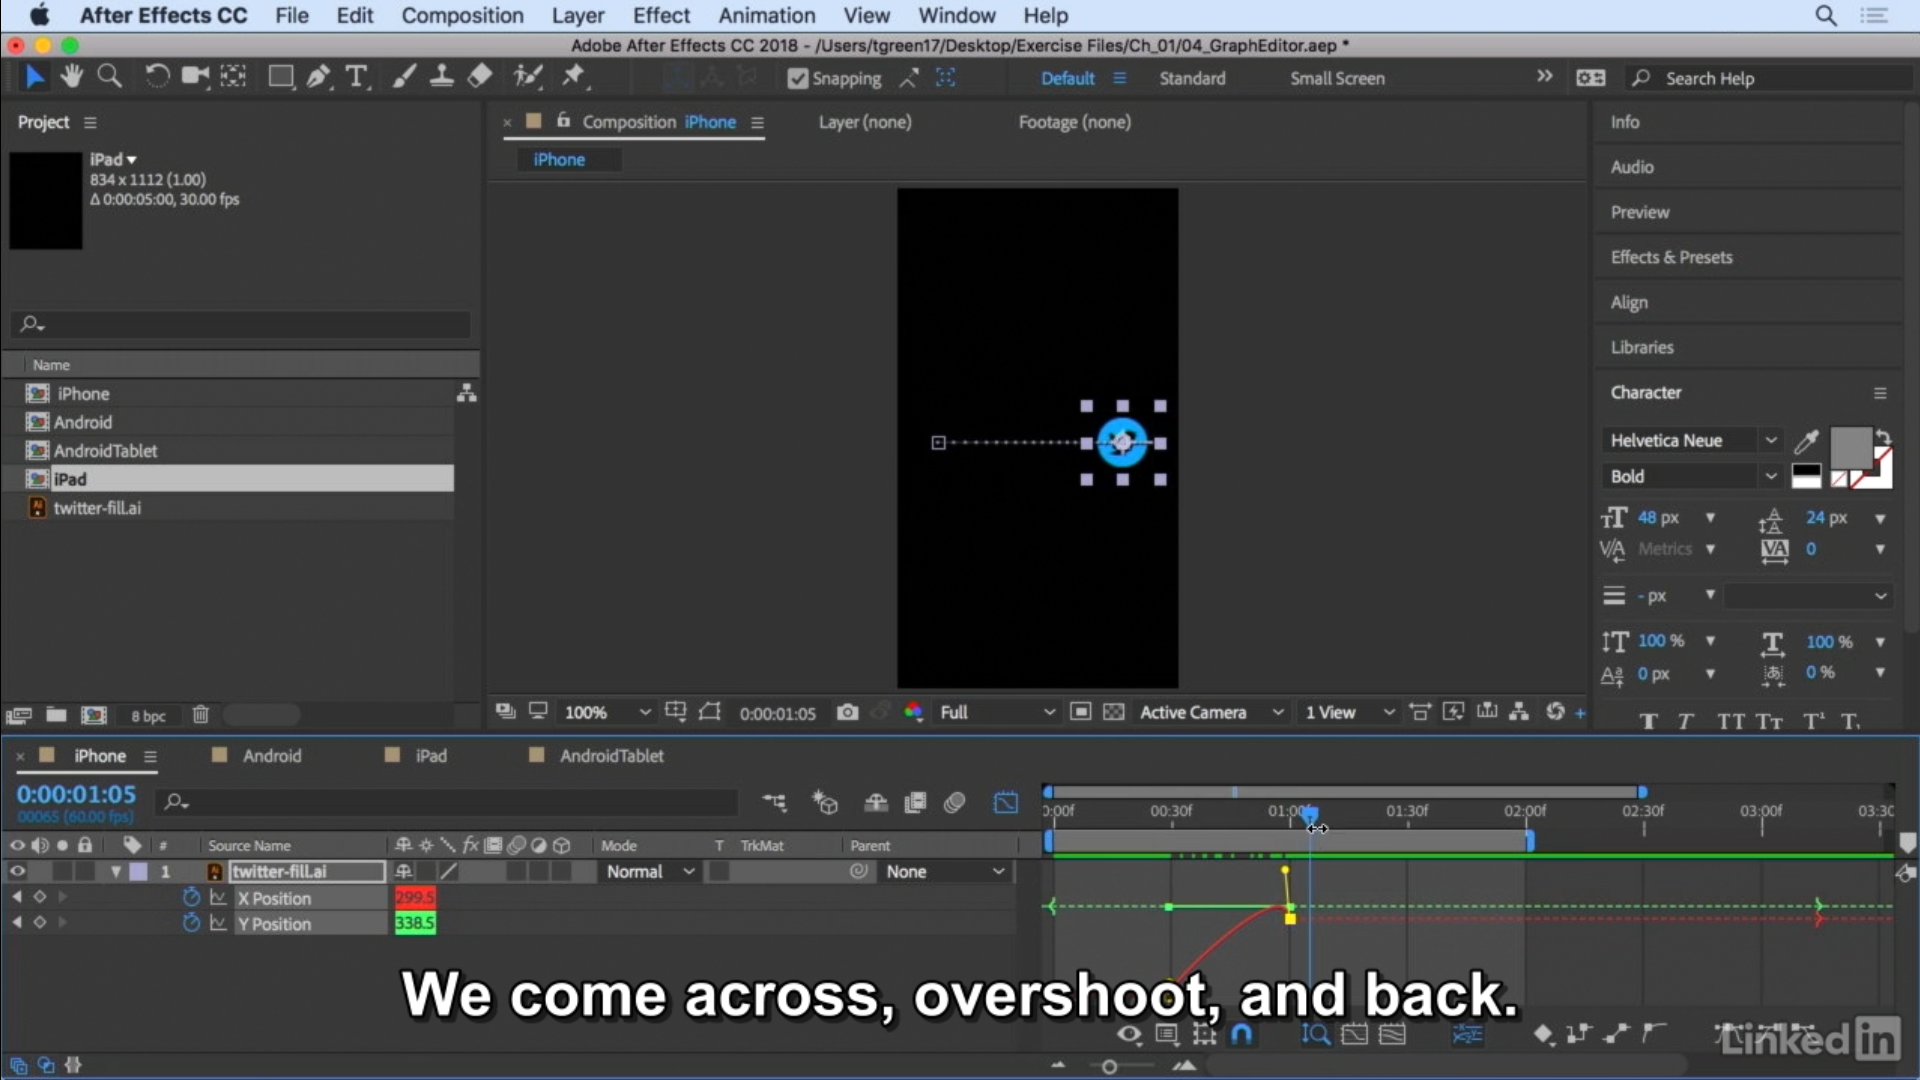
Task: Click the timeline zoom slider
Action: (x=1109, y=1067)
